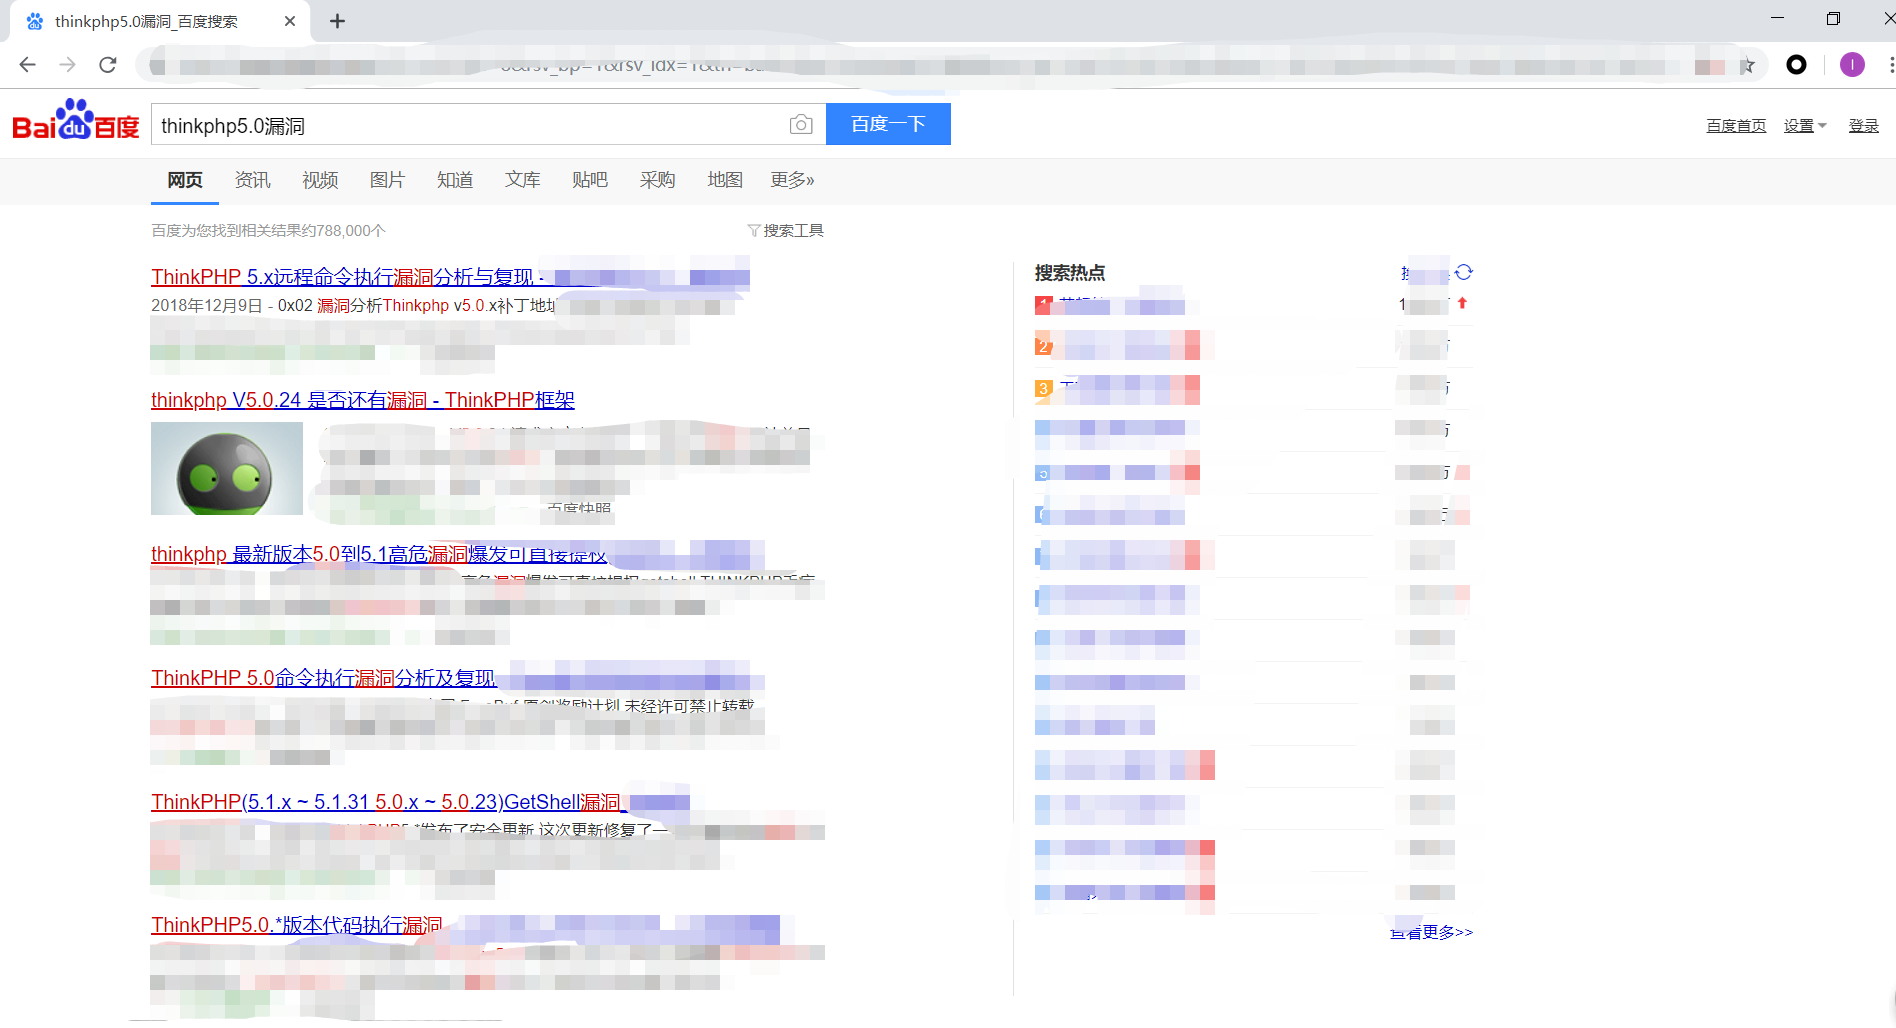
Task: Open ThinkPHP 5.0命令执行漏洞分析及复现 result
Action: pos(323,678)
